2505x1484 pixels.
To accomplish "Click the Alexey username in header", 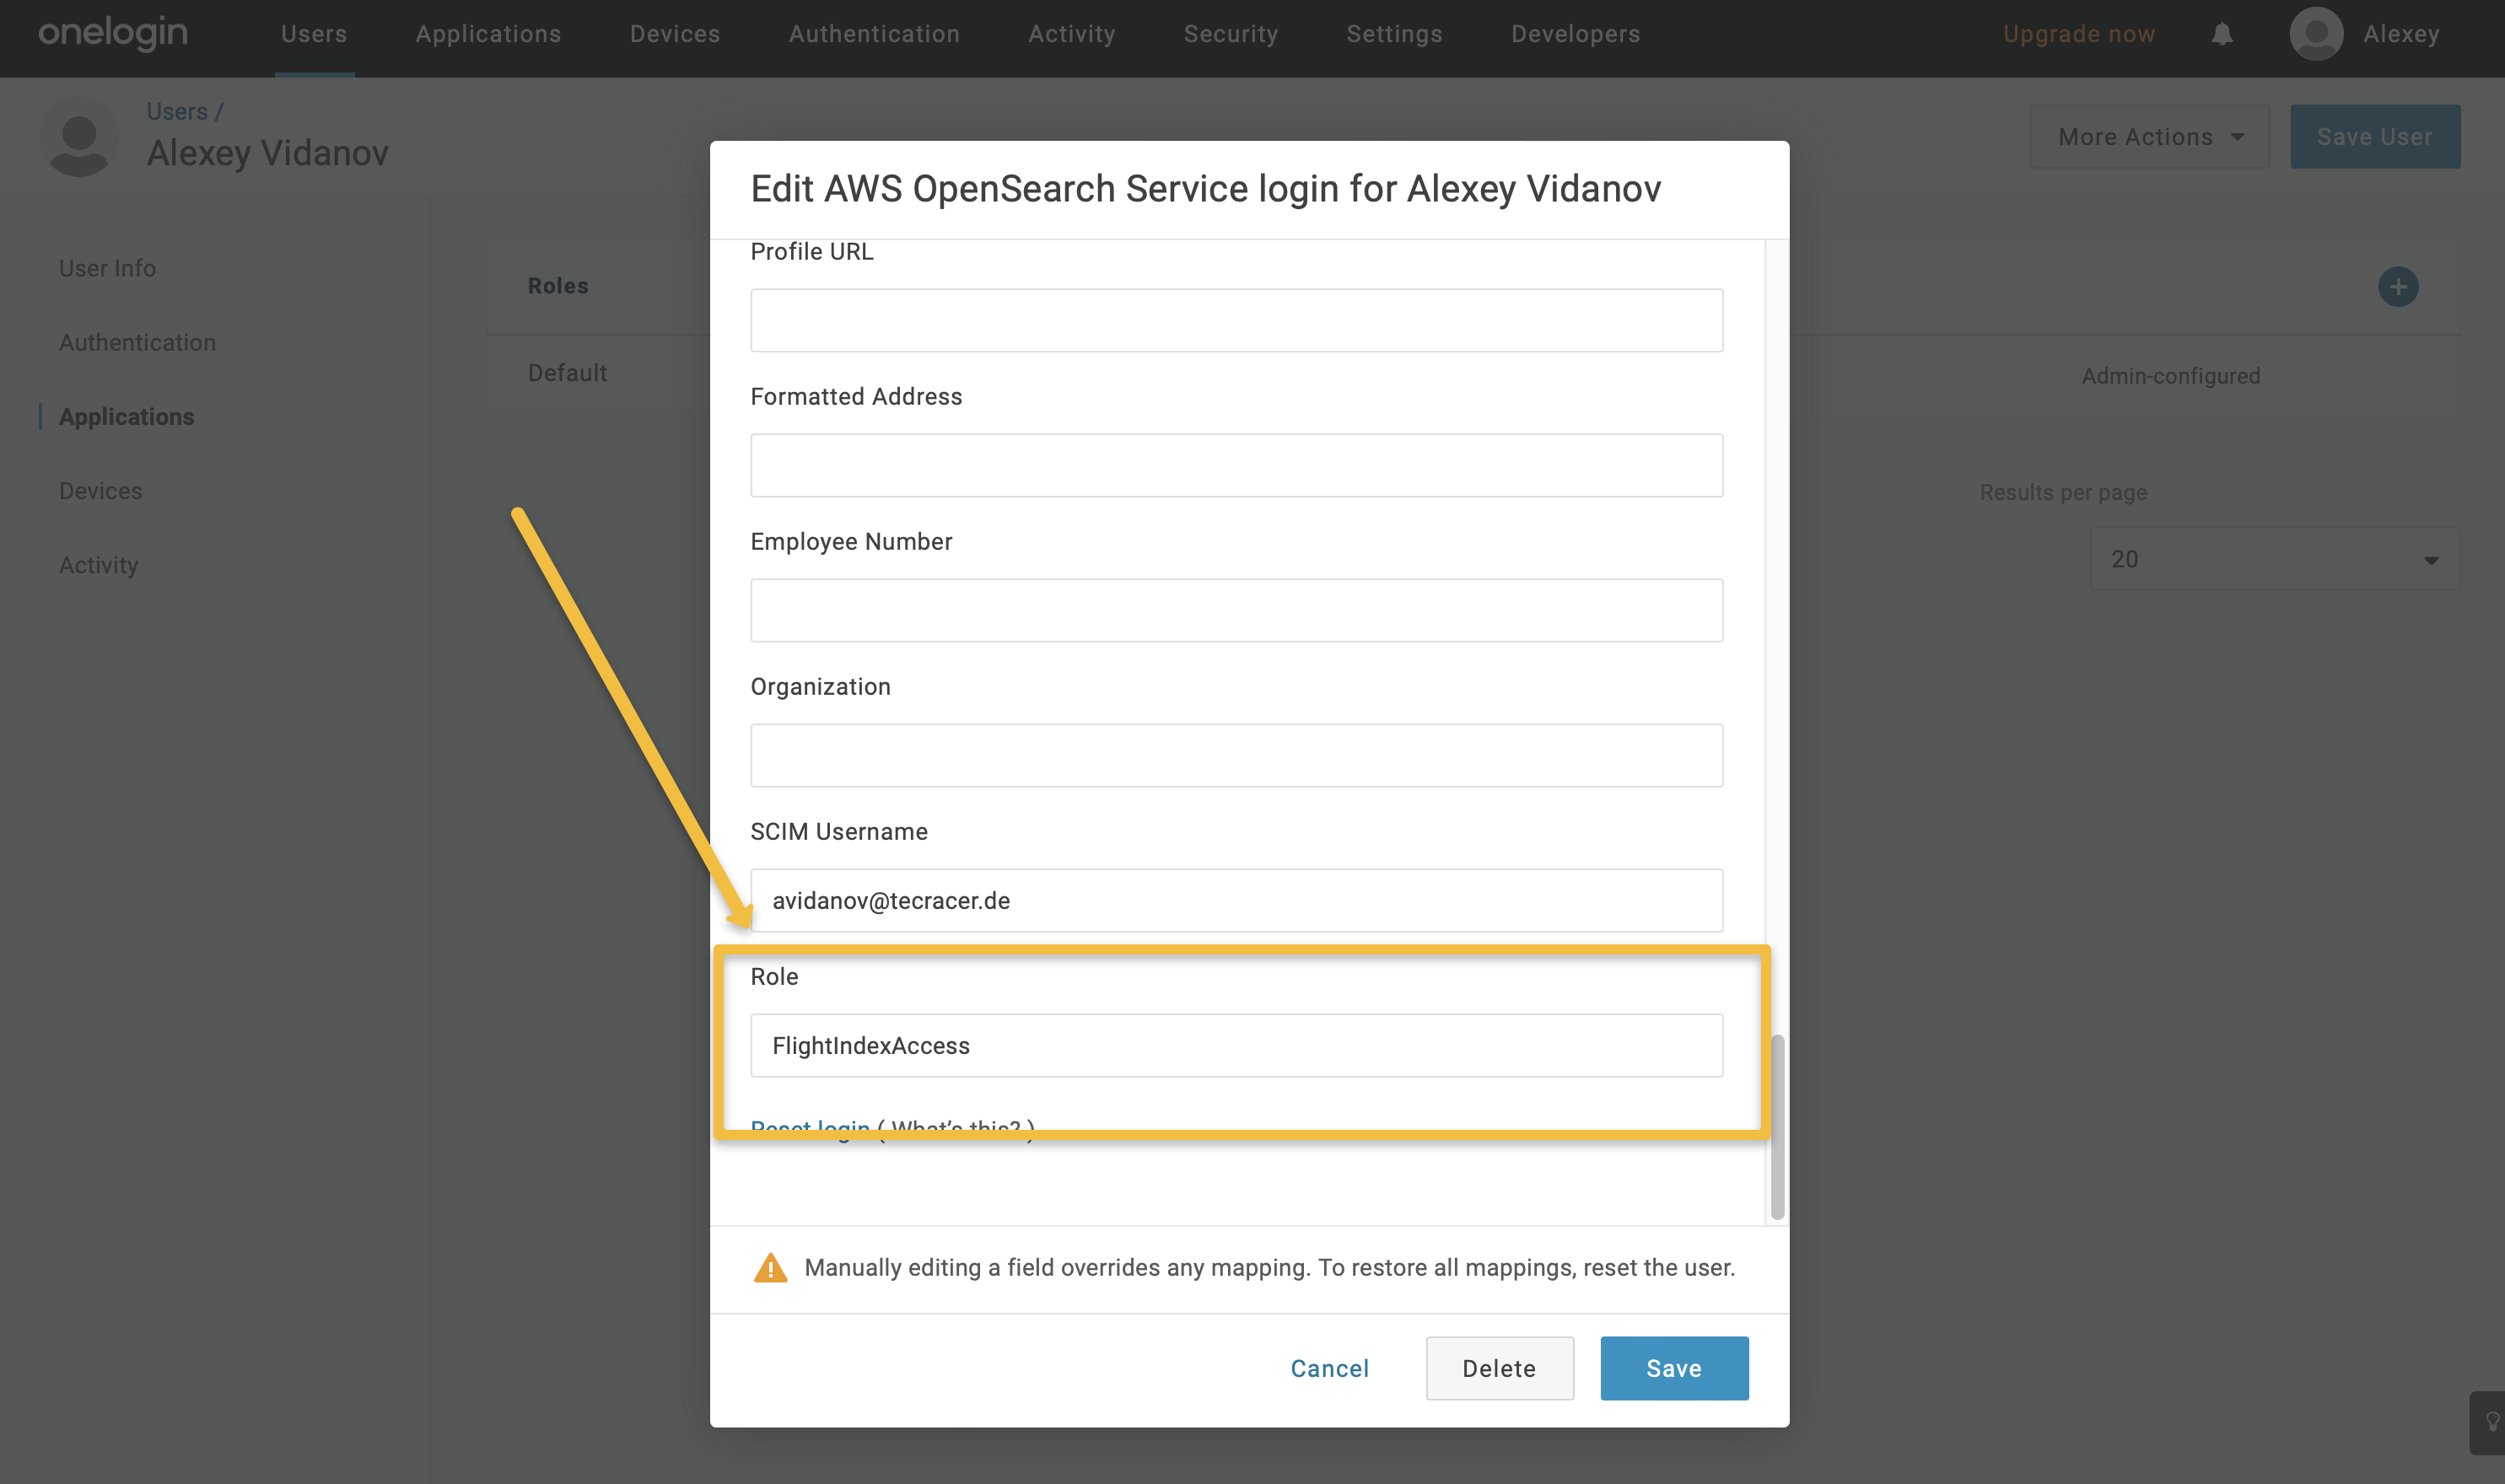I will click(x=2401, y=34).
